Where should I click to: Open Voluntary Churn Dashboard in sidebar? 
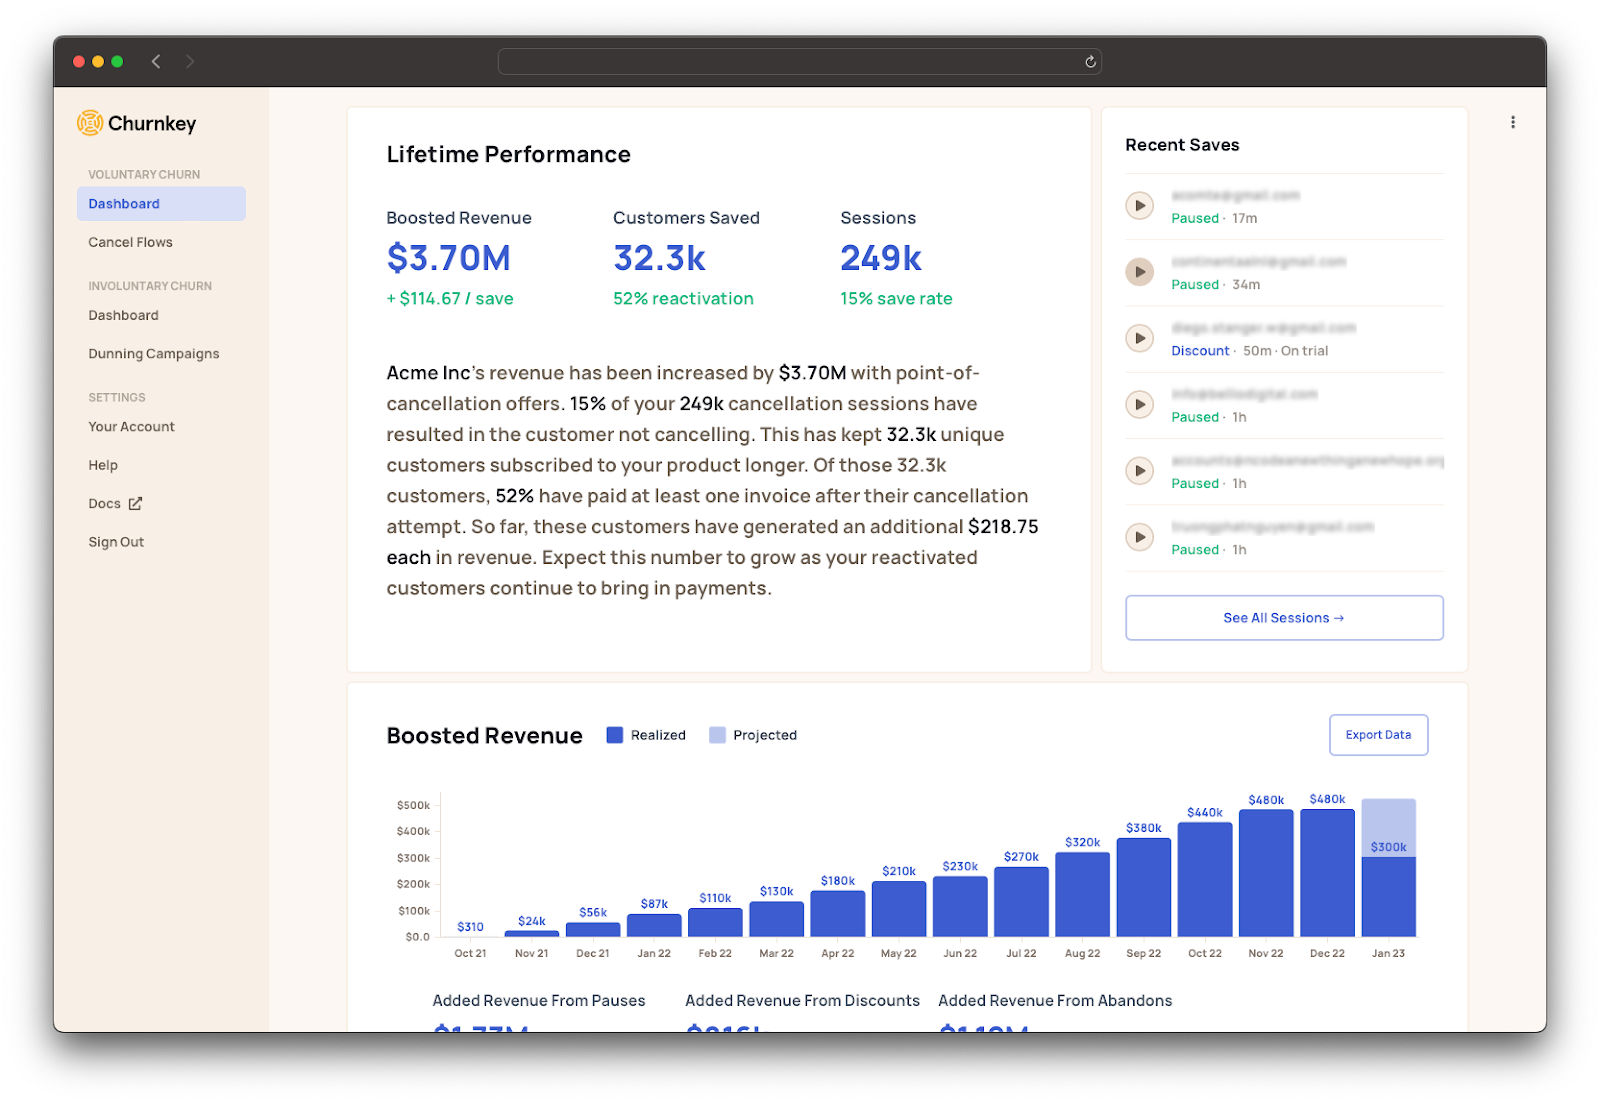click(124, 204)
